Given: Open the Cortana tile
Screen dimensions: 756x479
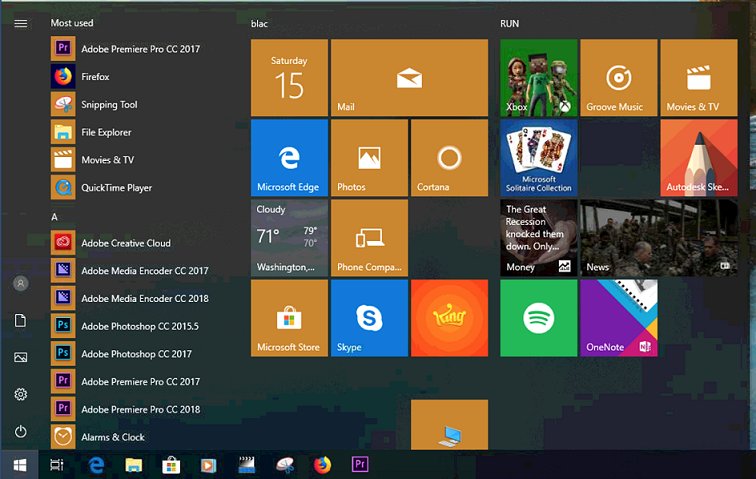Looking at the screenshot, I should click(449, 158).
